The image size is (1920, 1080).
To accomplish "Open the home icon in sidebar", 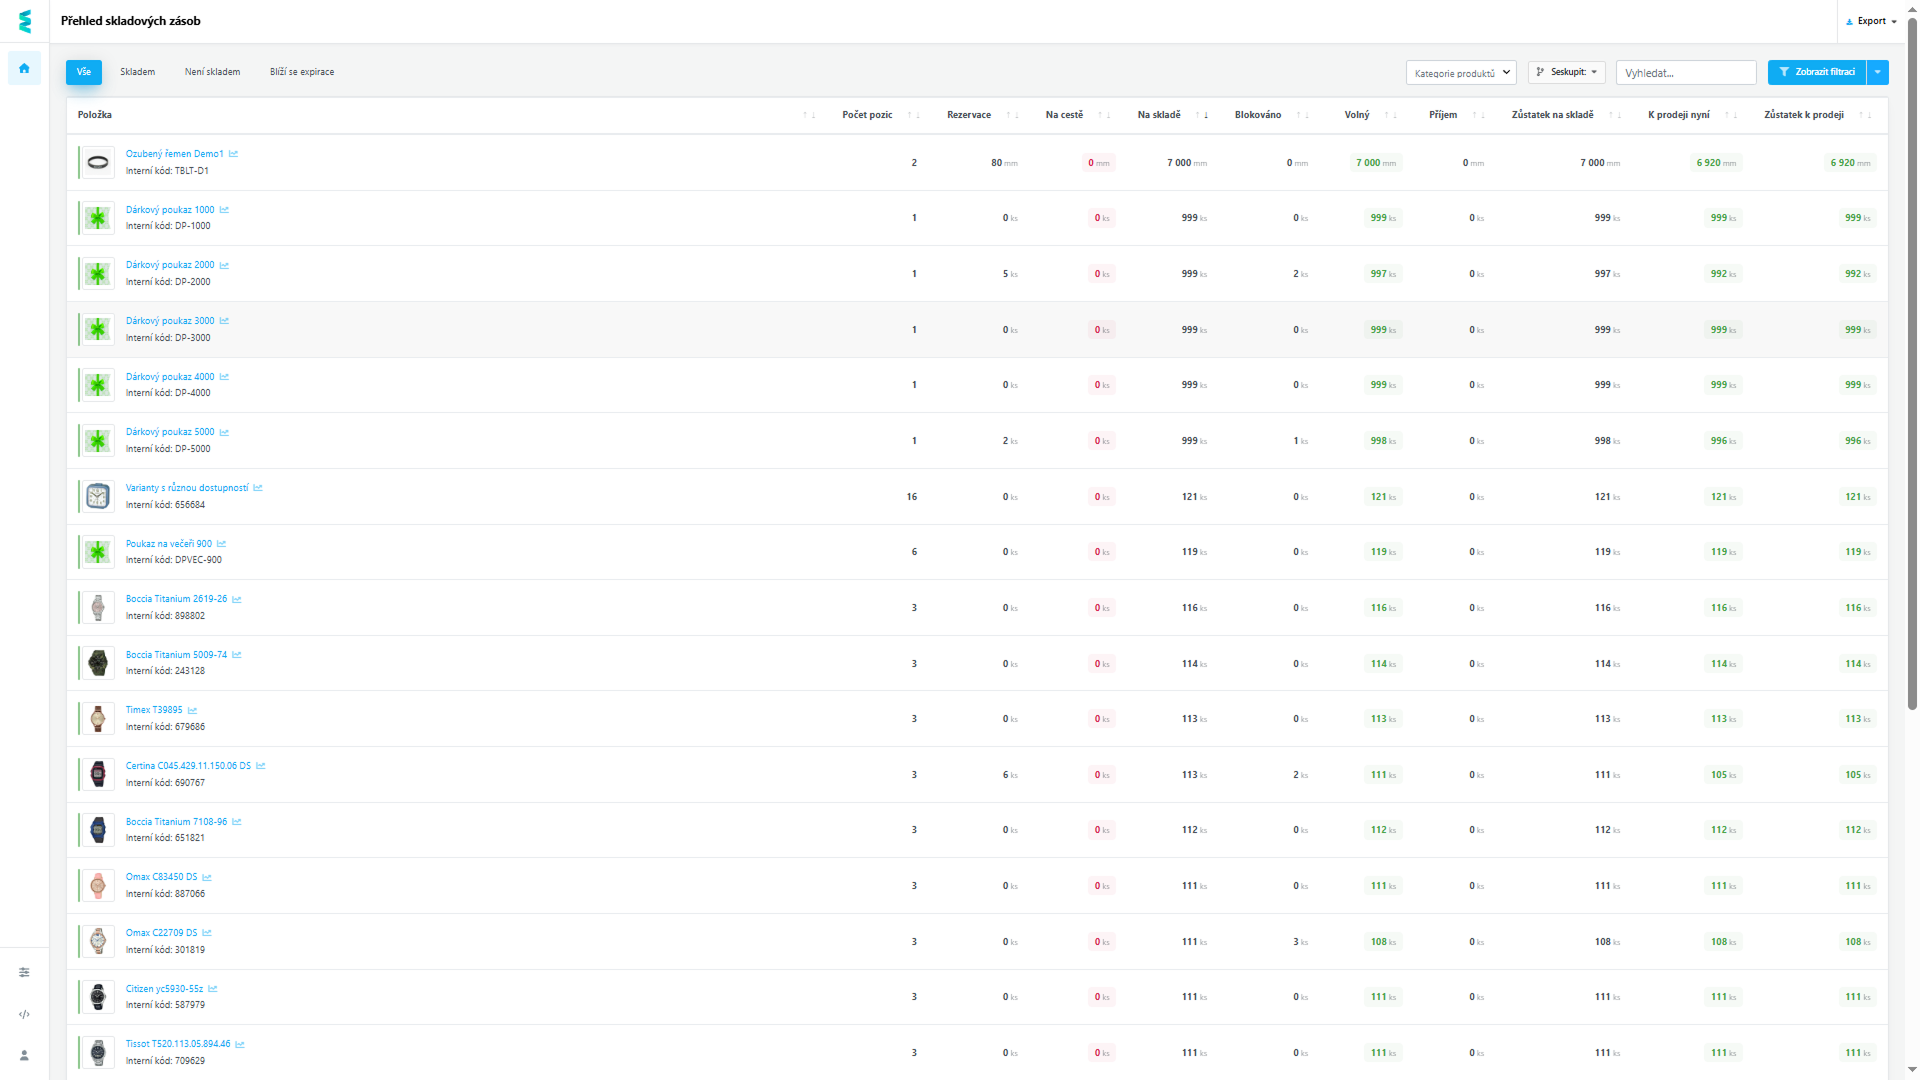I will 24,68.
